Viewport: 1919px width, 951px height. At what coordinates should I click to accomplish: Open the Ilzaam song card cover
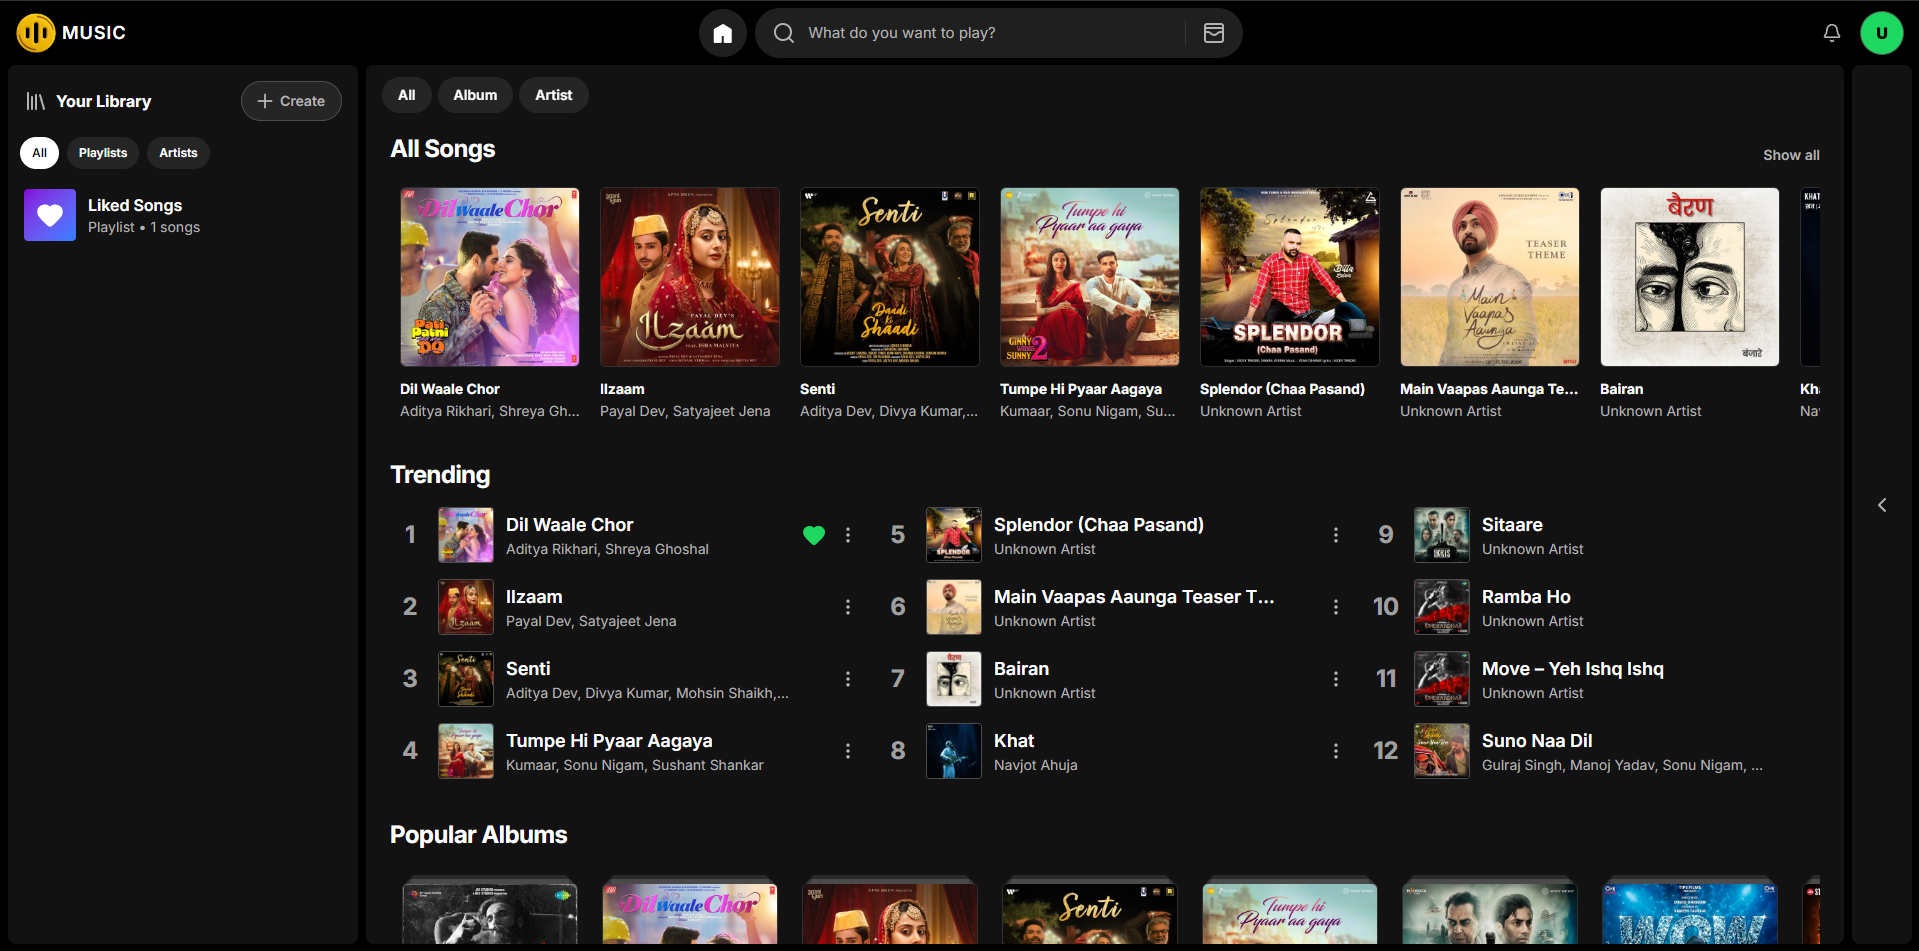pyautogui.click(x=690, y=277)
